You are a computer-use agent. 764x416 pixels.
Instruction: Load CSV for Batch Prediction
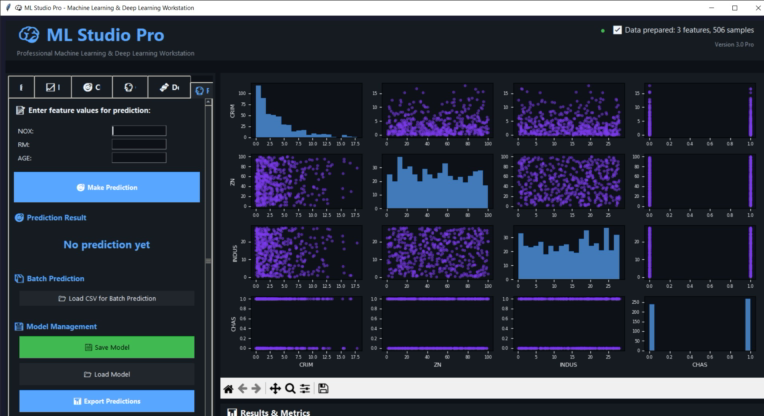[x=107, y=299]
